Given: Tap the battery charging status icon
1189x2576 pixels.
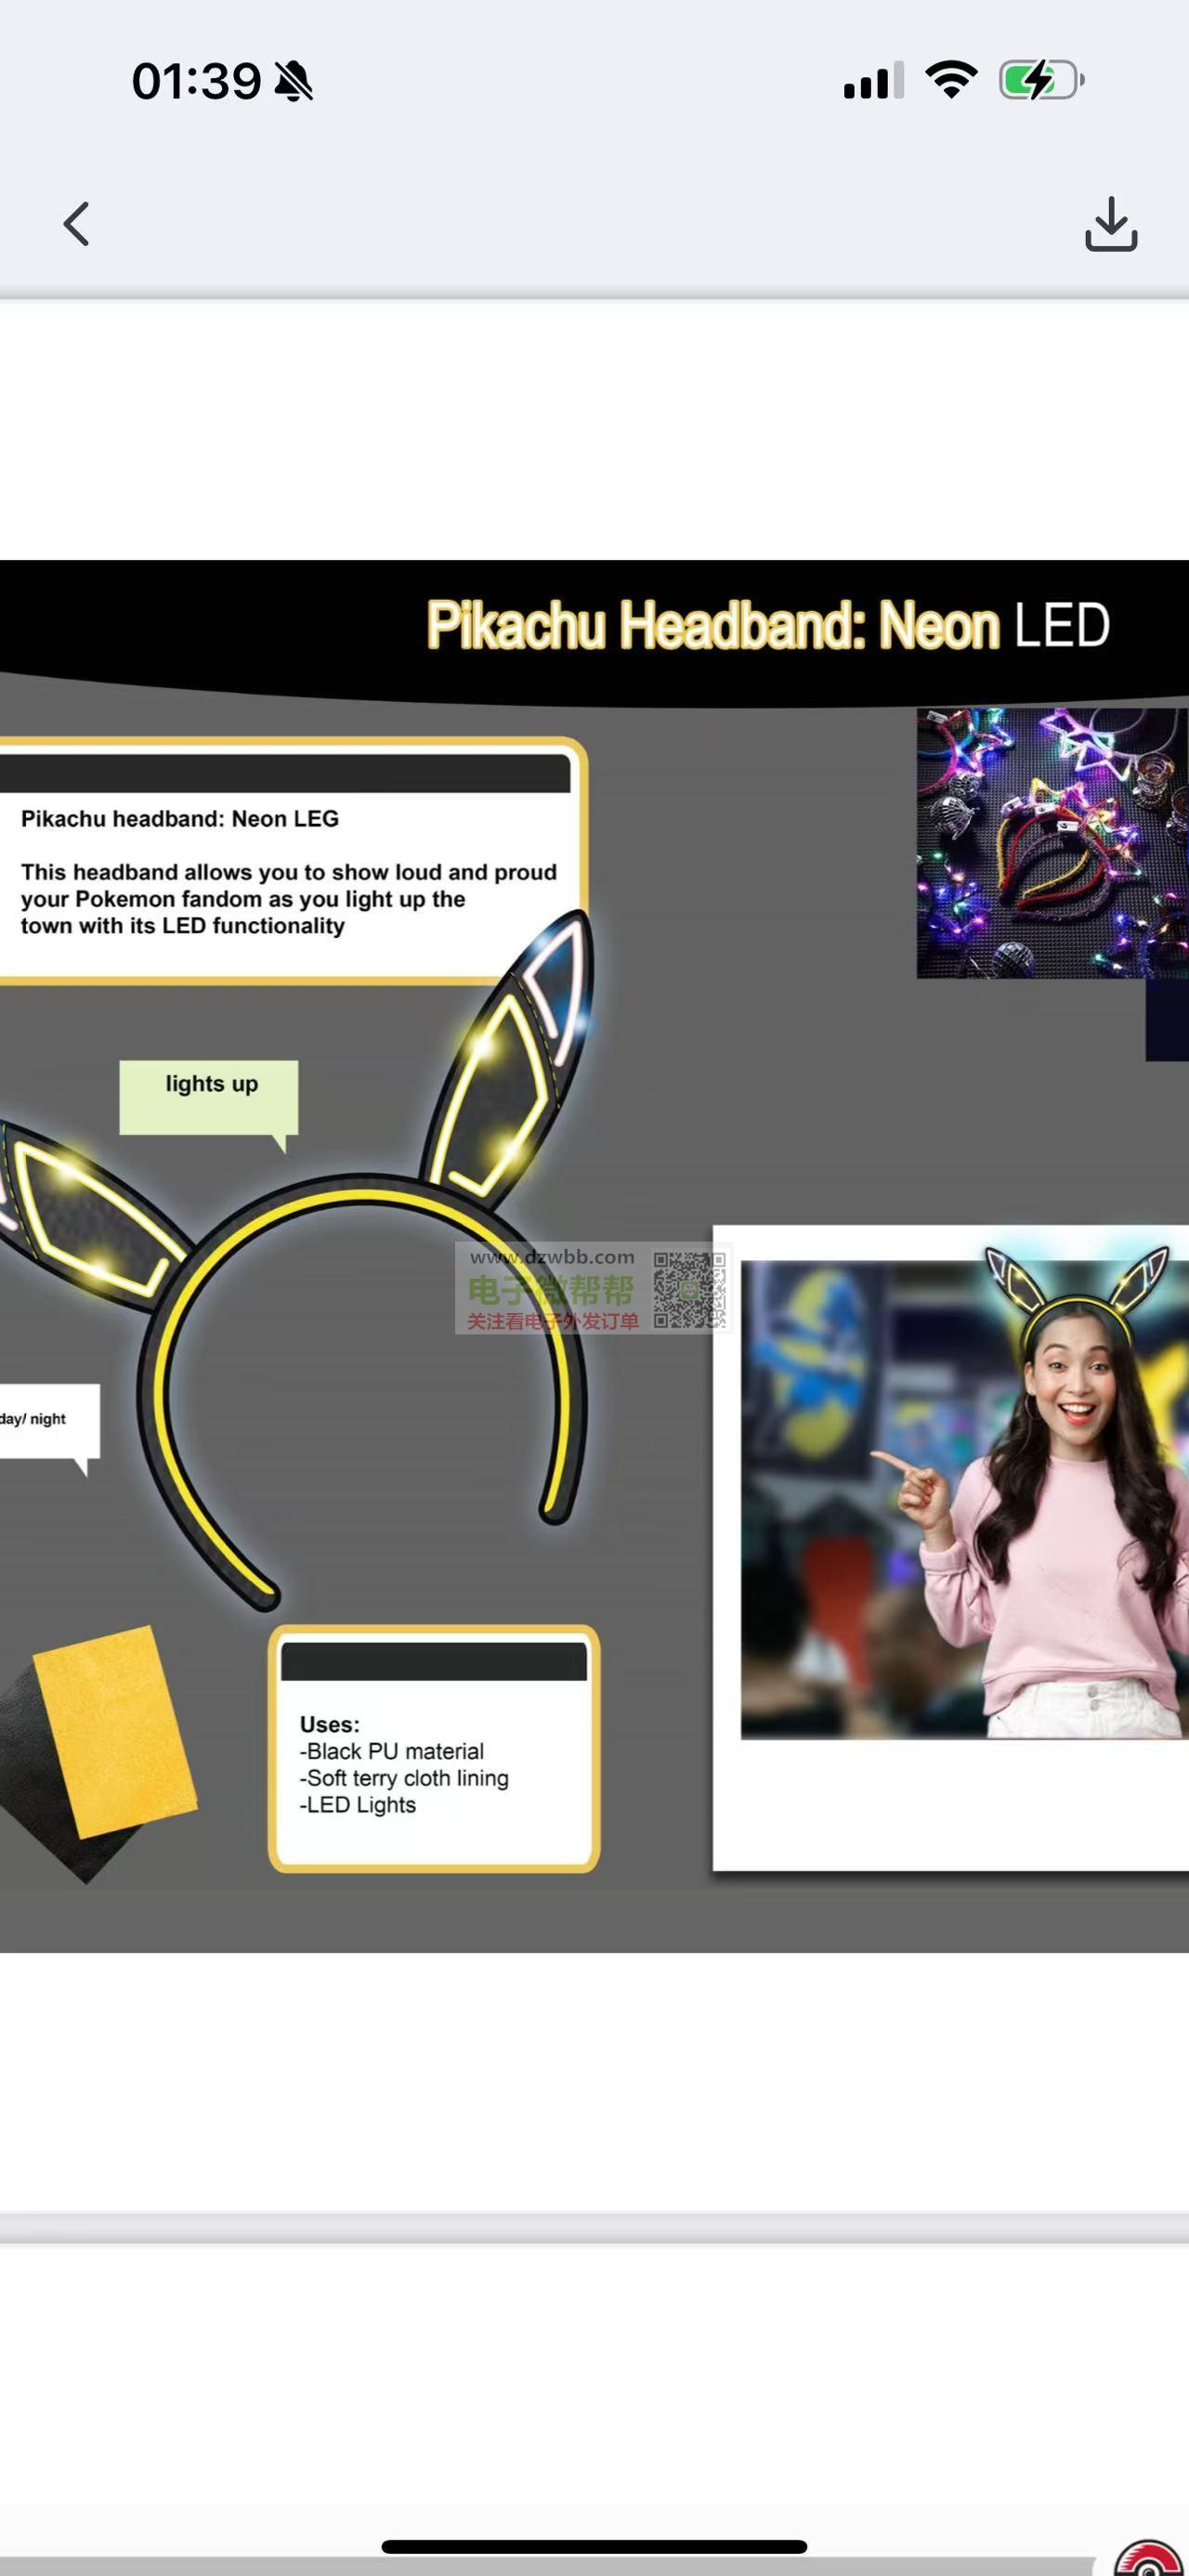Looking at the screenshot, I should [1041, 80].
